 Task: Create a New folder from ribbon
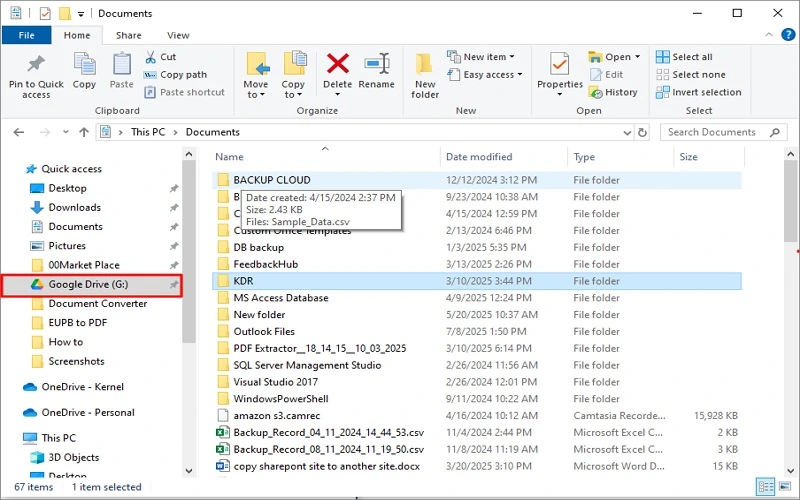424,76
